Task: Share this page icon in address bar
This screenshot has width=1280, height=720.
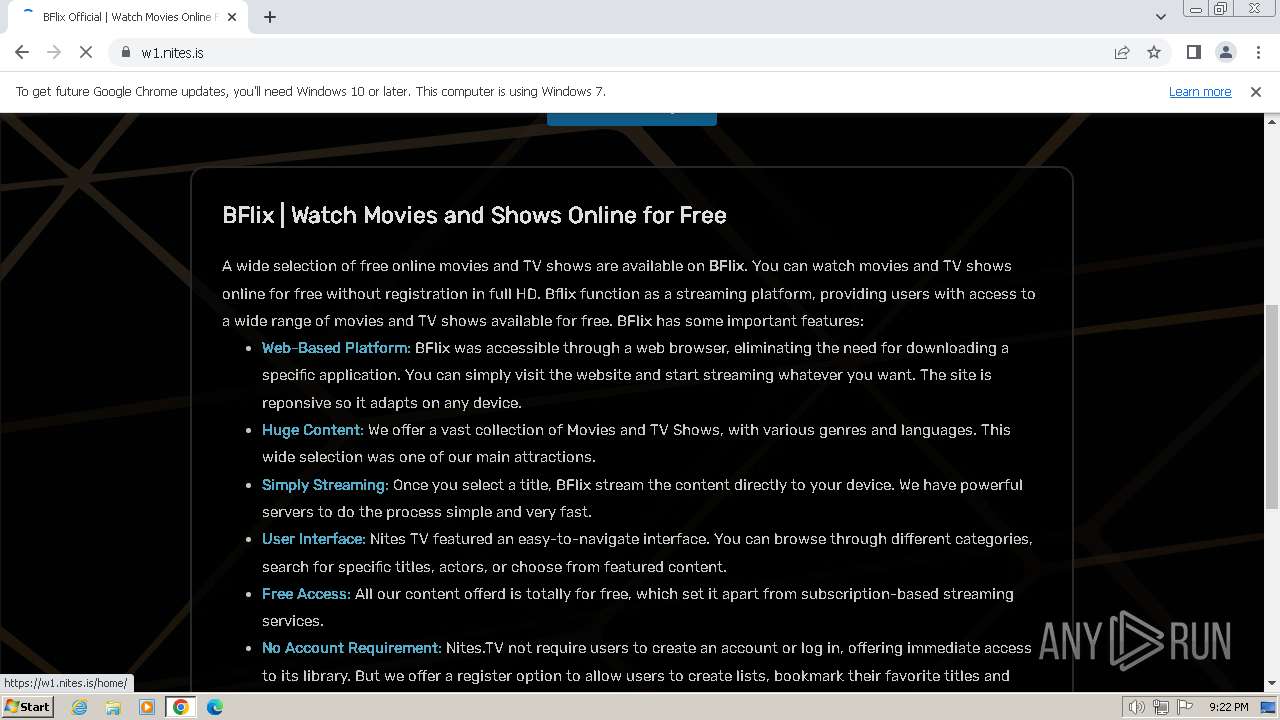Action: point(1122,53)
